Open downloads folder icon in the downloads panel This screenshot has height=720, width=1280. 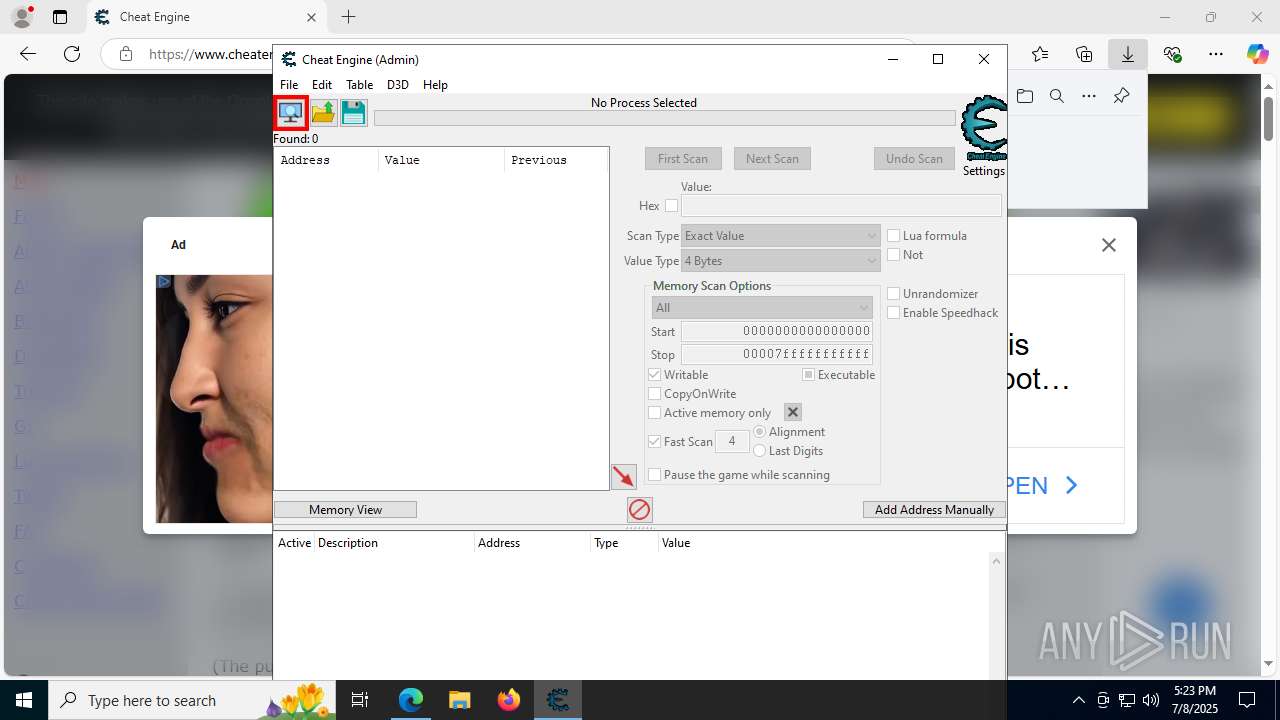pyautogui.click(x=1025, y=96)
